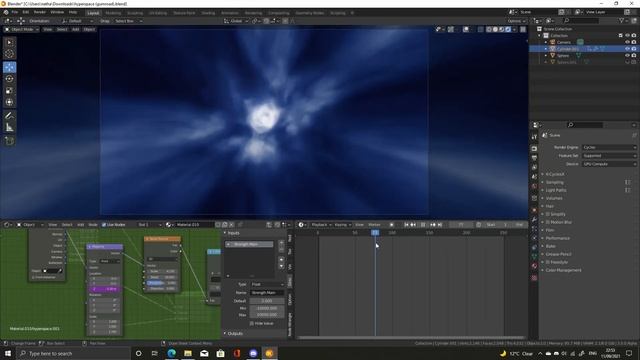640x360 pixels.
Task: Switch viewport to Material Preview shading
Action: 502,29
